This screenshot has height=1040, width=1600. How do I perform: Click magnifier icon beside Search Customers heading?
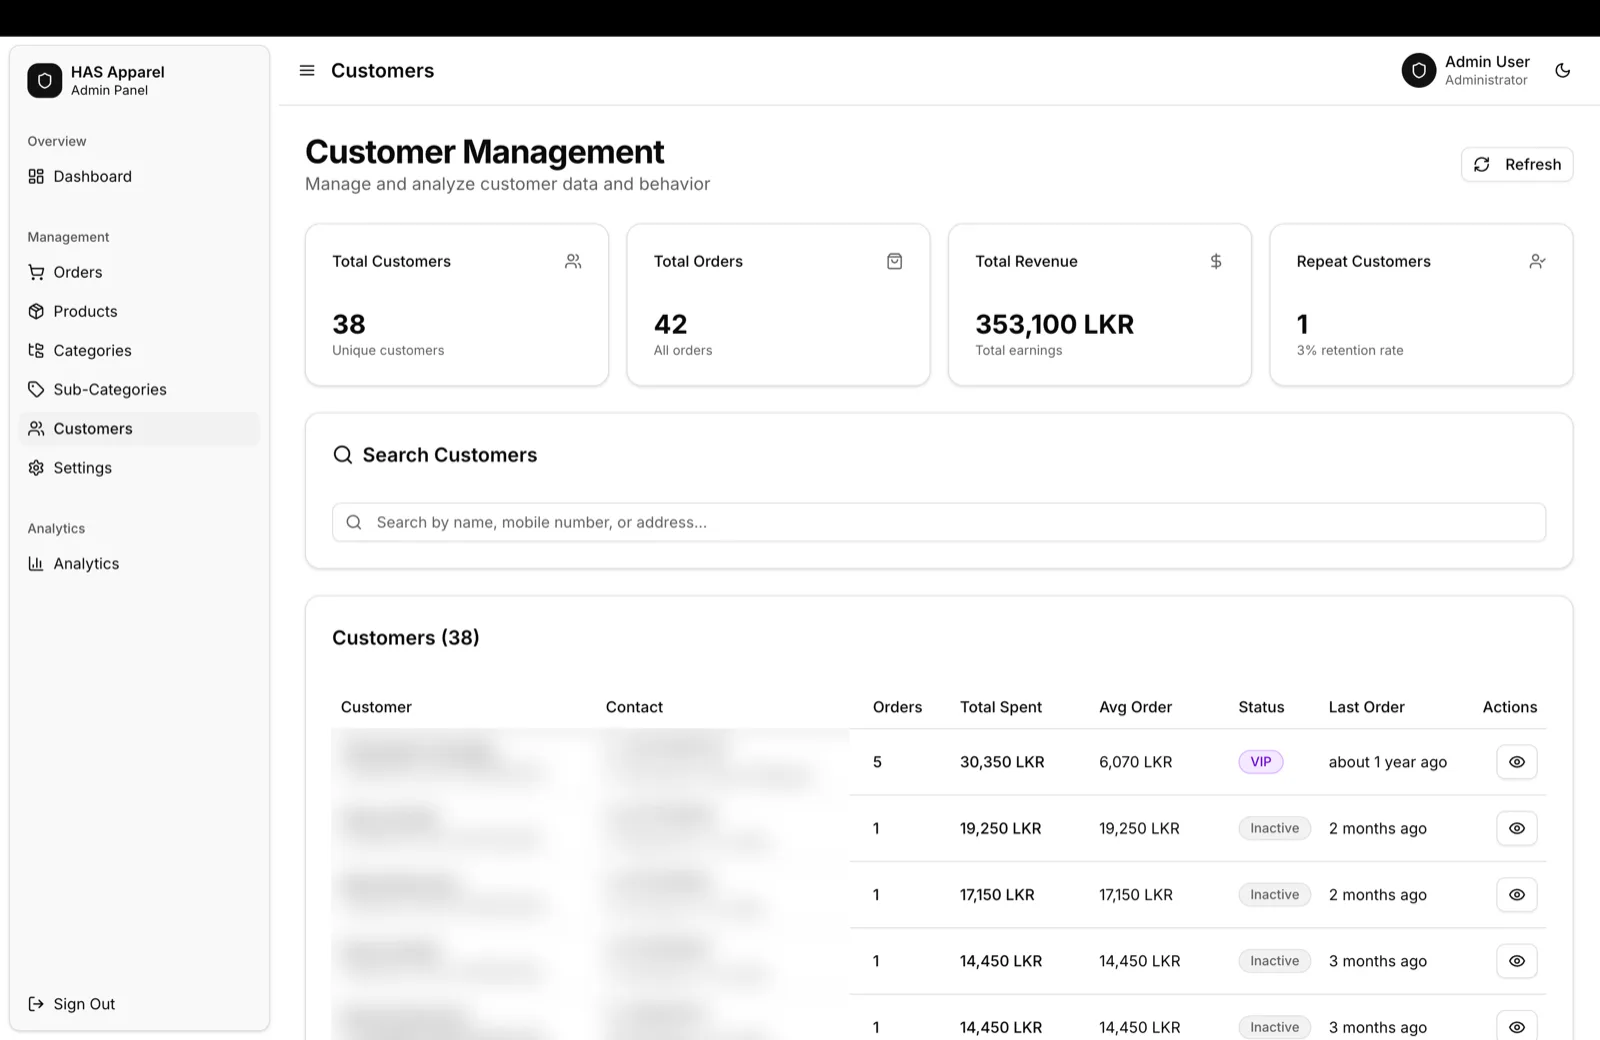click(343, 455)
